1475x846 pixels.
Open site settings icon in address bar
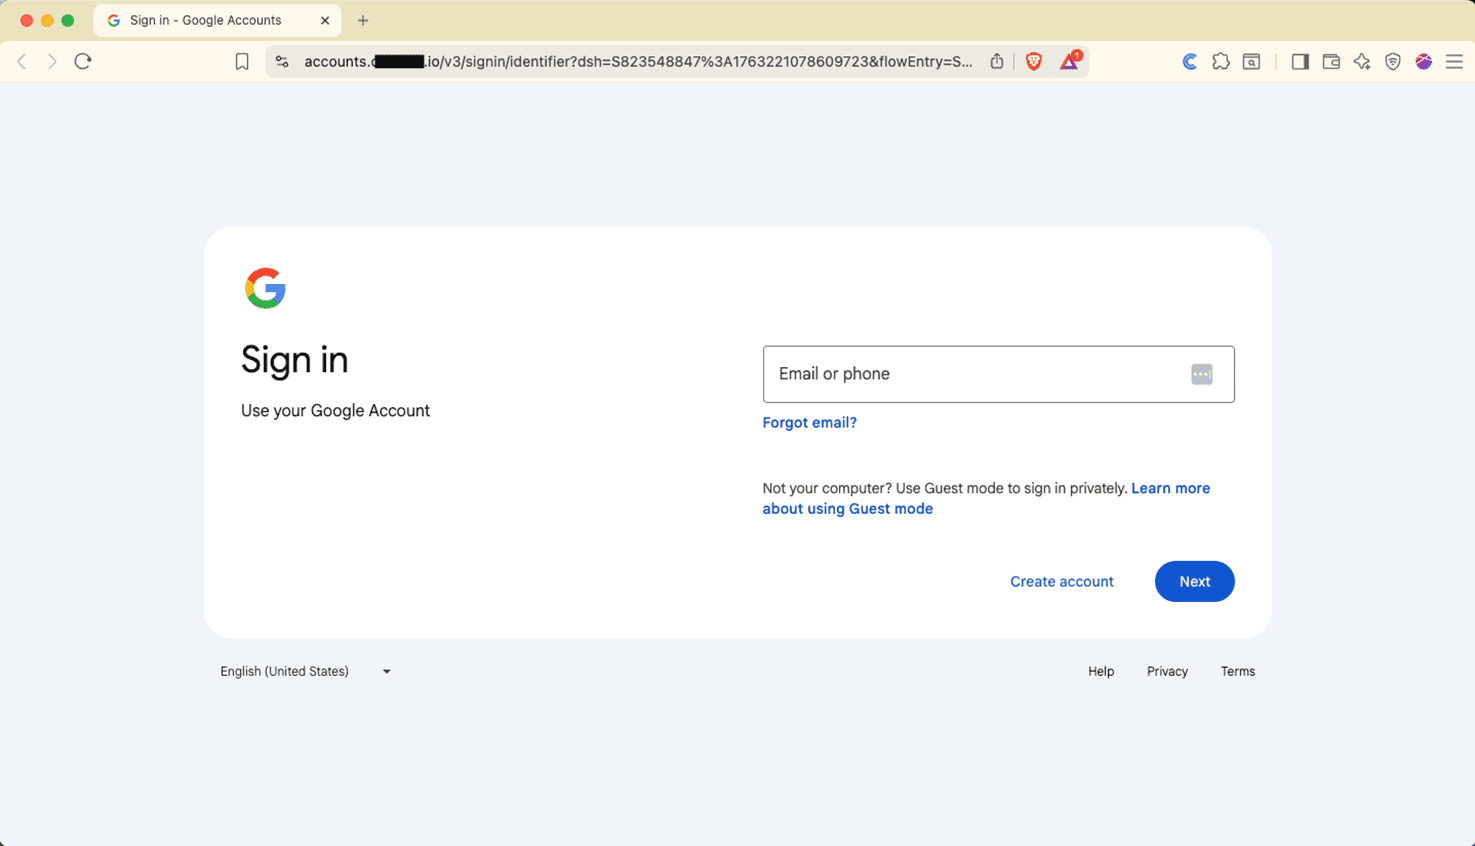point(282,62)
